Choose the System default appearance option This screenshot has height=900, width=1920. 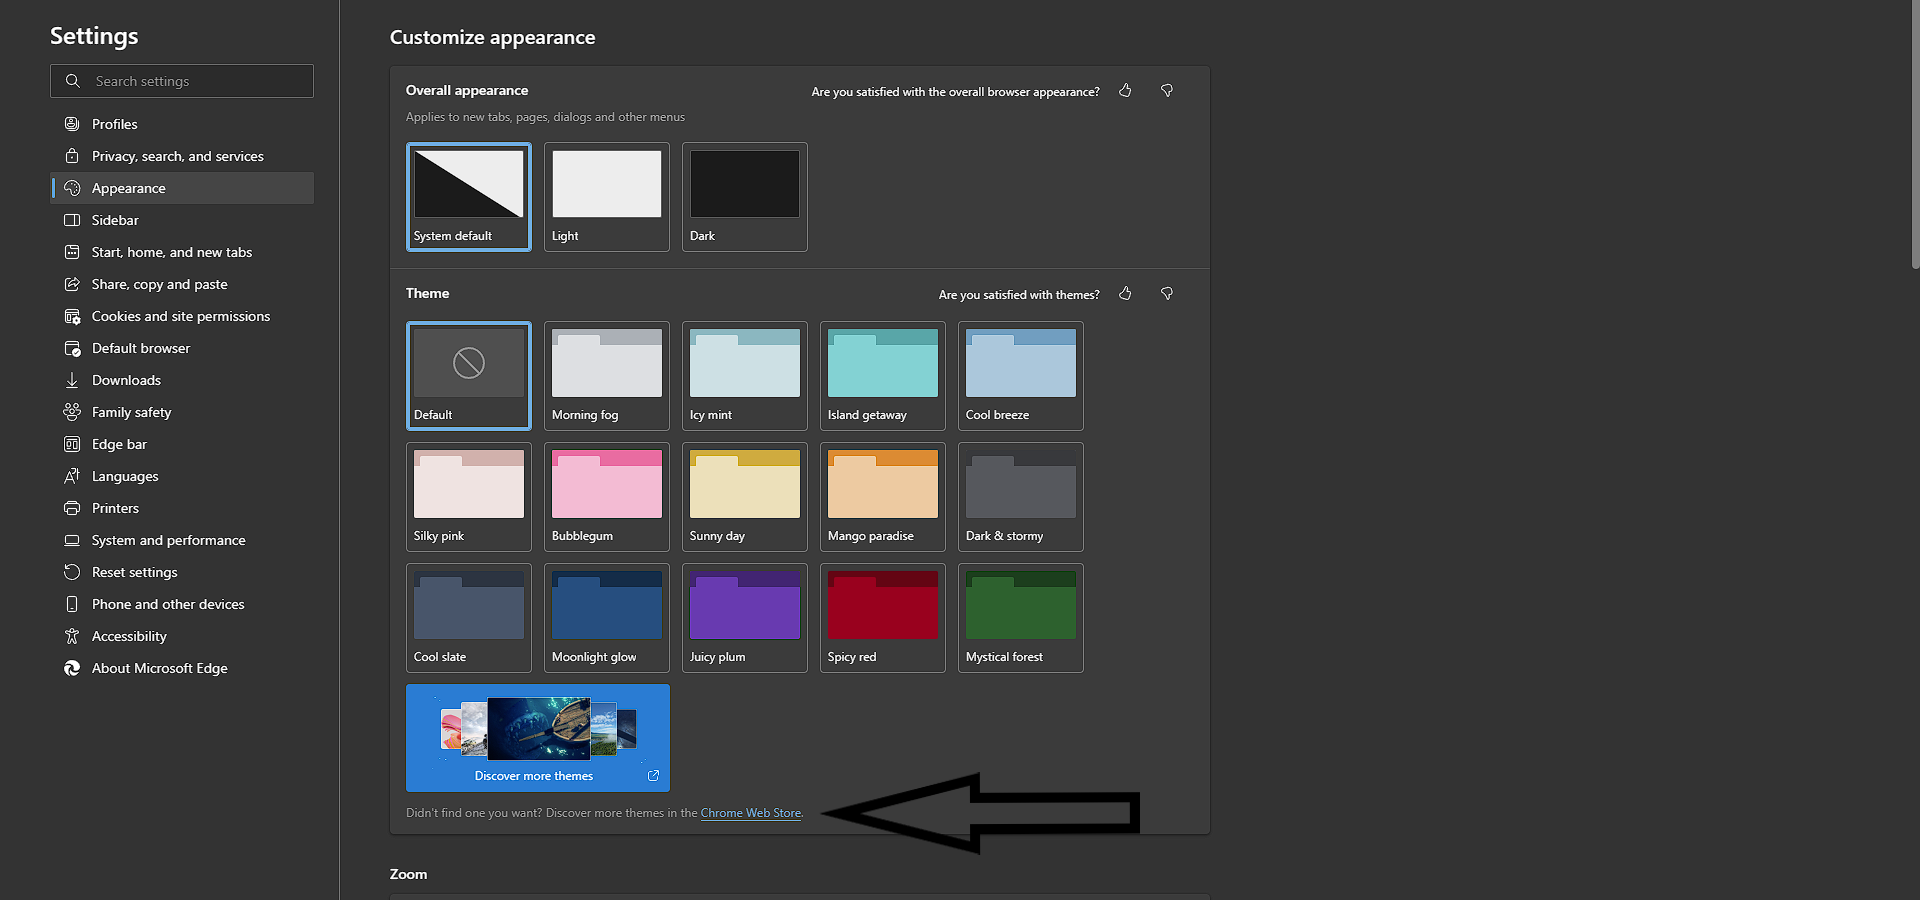point(468,196)
